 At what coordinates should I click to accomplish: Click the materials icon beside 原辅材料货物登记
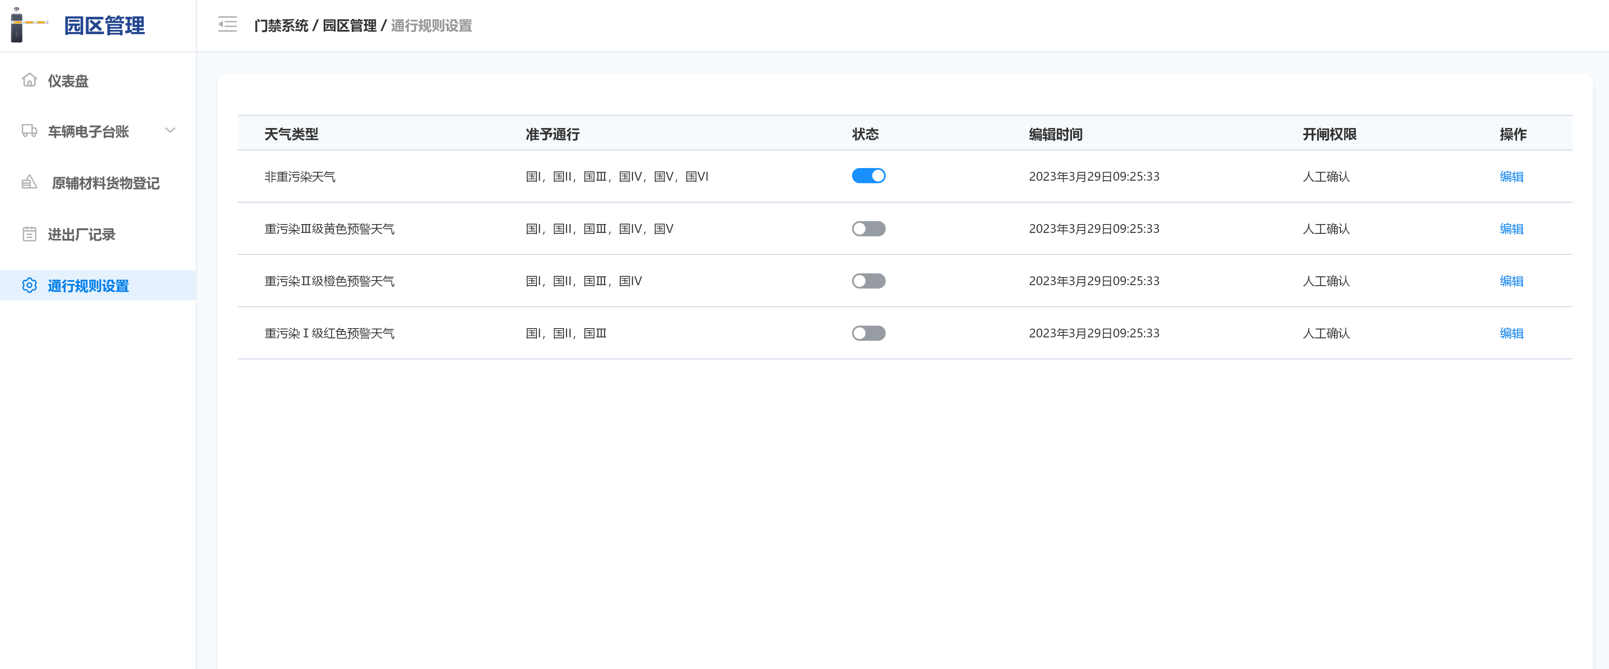point(29,182)
